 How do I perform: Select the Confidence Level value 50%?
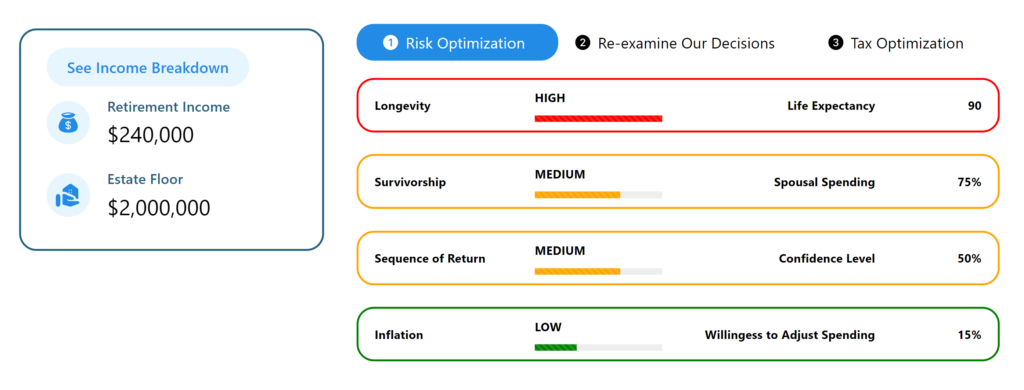click(969, 259)
